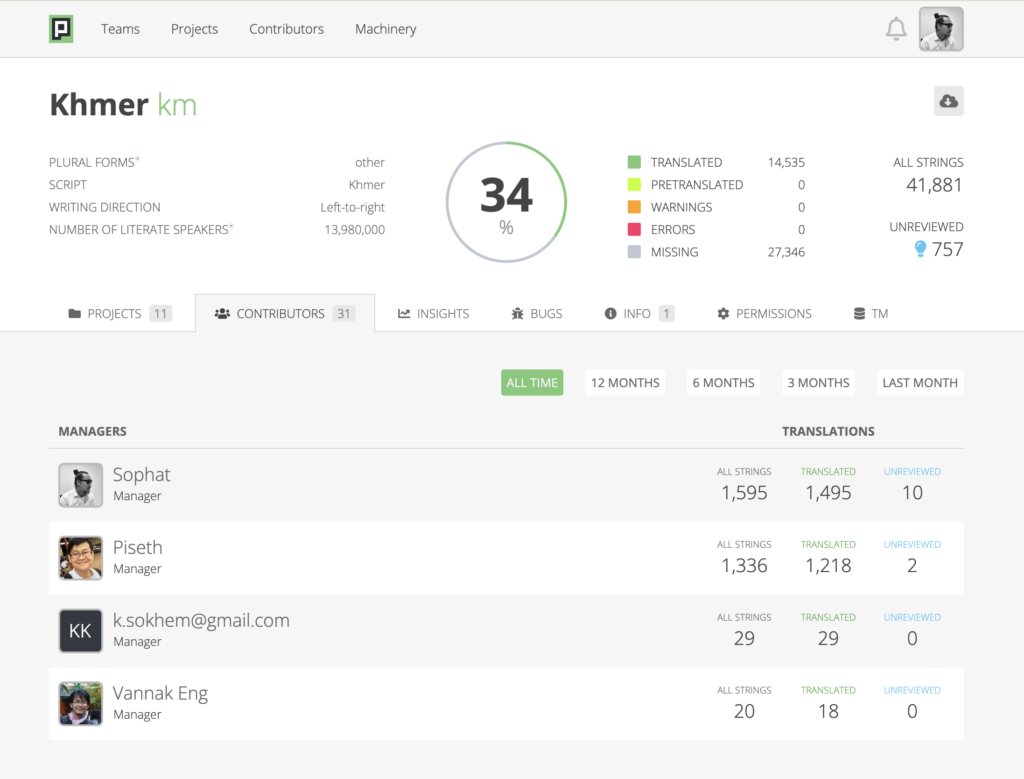The image size is (1024, 779).
Task: Click the KK avatar for k.sokhem
Action: pos(80,631)
